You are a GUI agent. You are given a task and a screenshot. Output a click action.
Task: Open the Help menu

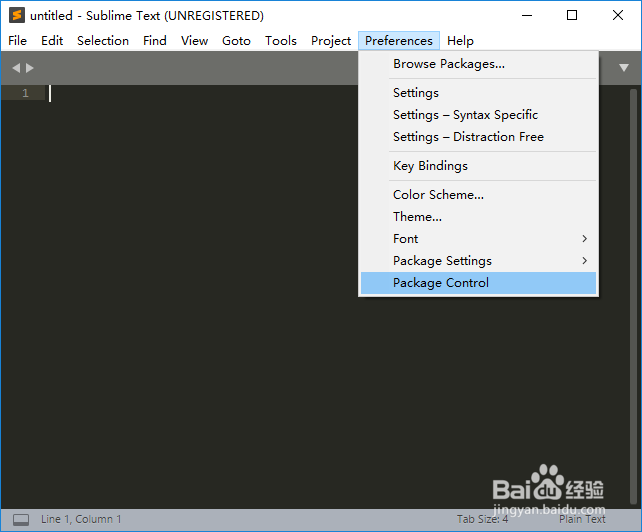(x=460, y=41)
